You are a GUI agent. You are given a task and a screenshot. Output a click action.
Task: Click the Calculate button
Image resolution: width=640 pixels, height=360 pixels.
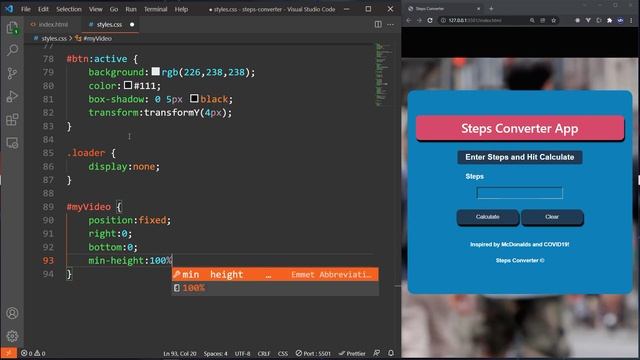click(488, 217)
